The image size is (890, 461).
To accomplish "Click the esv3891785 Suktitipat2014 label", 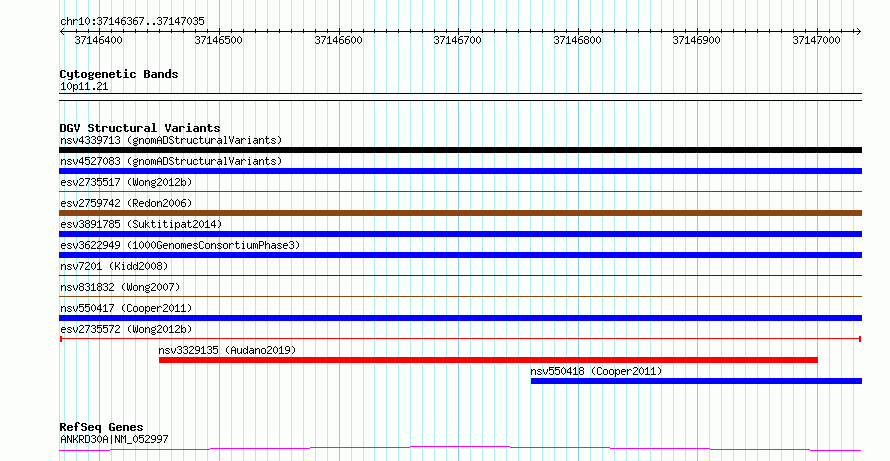I will [141, 224].
